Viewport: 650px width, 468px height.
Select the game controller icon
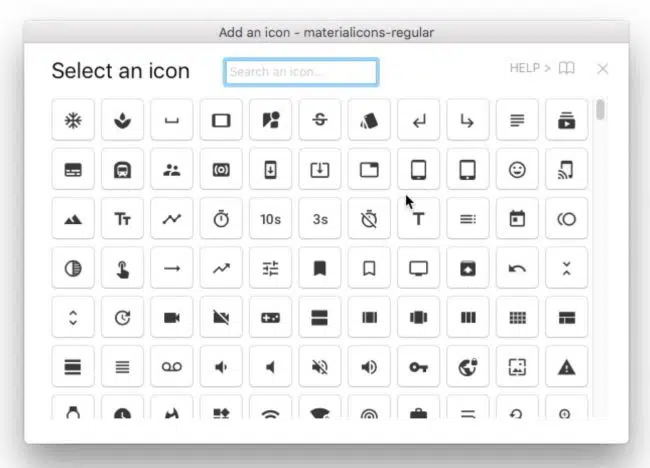pyautogui.click(x=270, y=317)
